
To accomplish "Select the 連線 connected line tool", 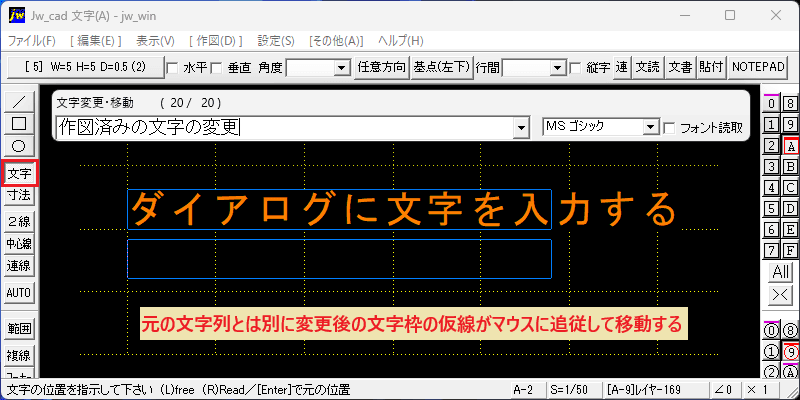I will (x=19, y=266).
